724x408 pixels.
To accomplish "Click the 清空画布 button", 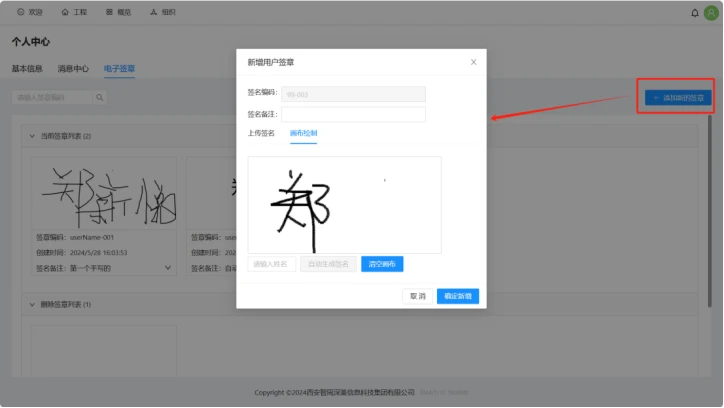I will pyautogui.click(x=382, y=264).
